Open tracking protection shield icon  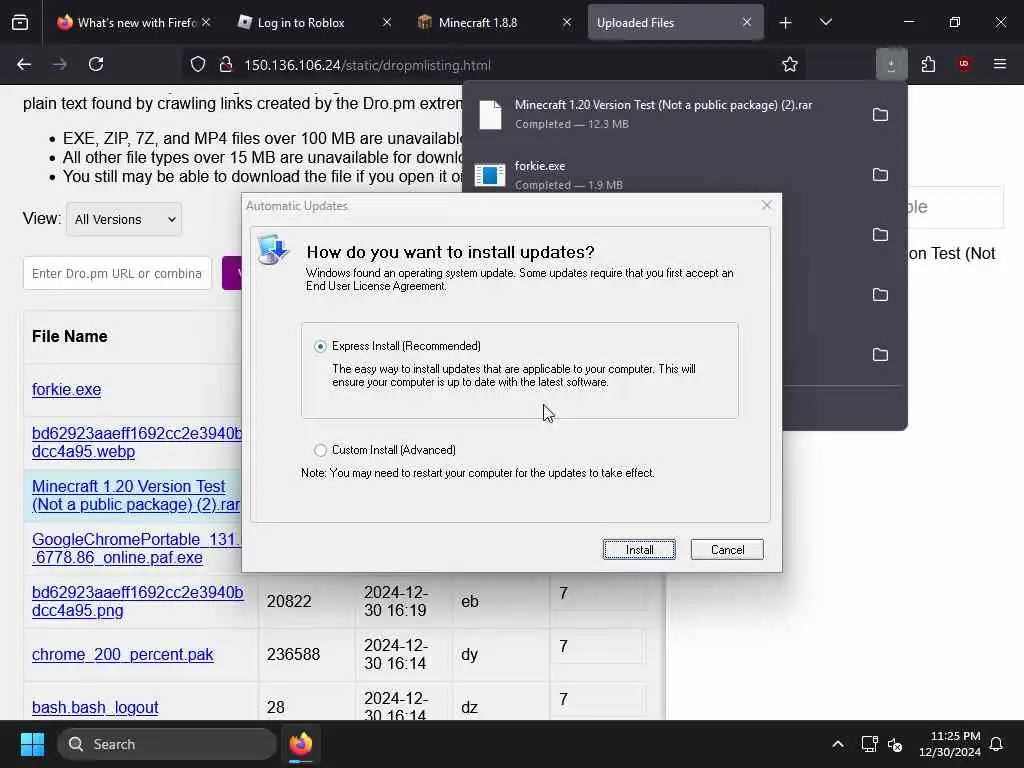[198, 65]
